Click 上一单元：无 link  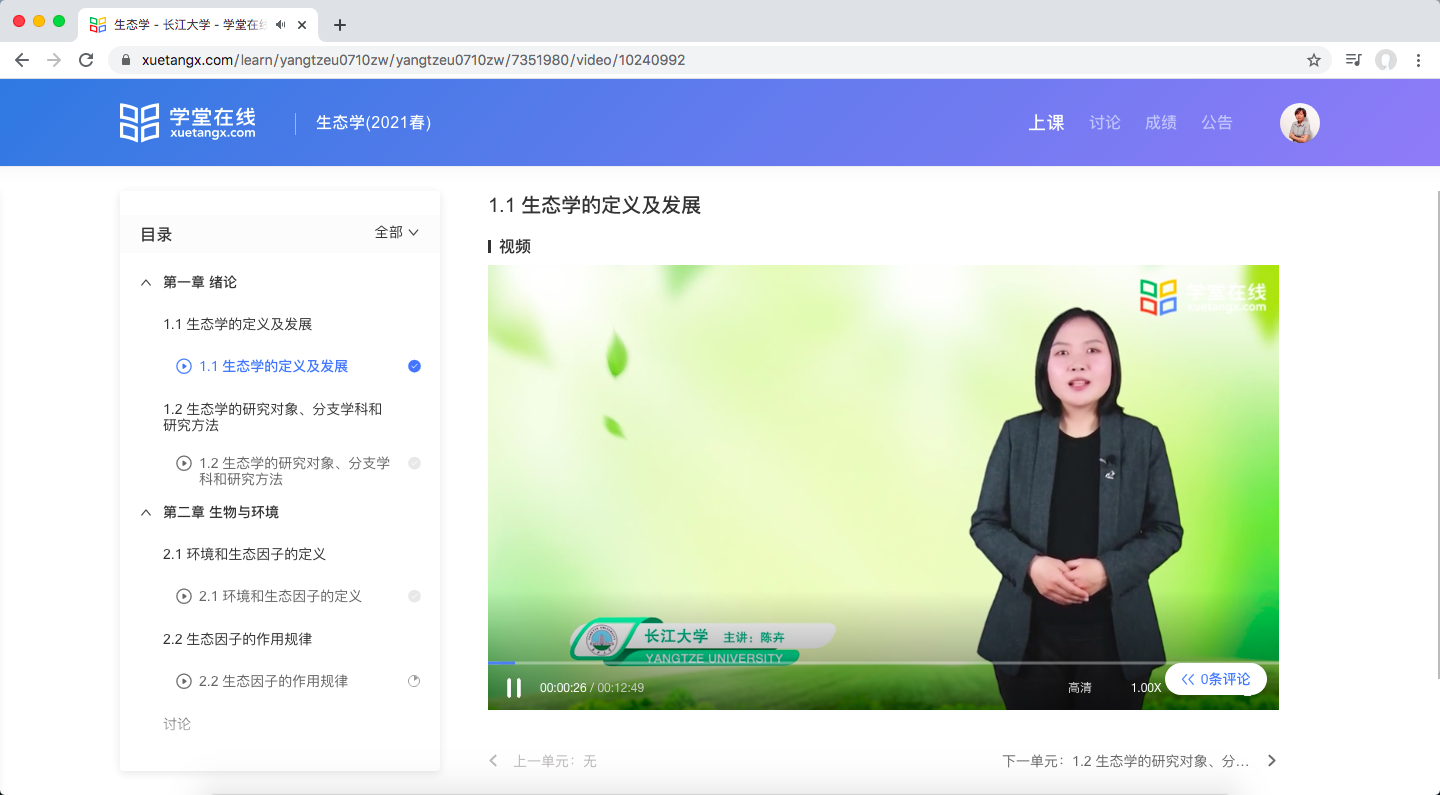pyautogui.click(x=555, y=761)
